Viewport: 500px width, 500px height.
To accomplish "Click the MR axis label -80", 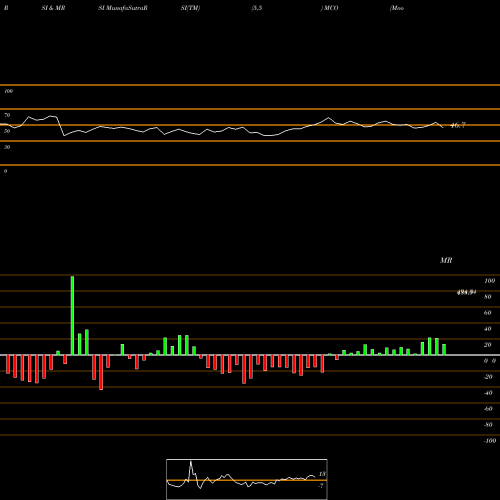I will click(x=488, y=425).
